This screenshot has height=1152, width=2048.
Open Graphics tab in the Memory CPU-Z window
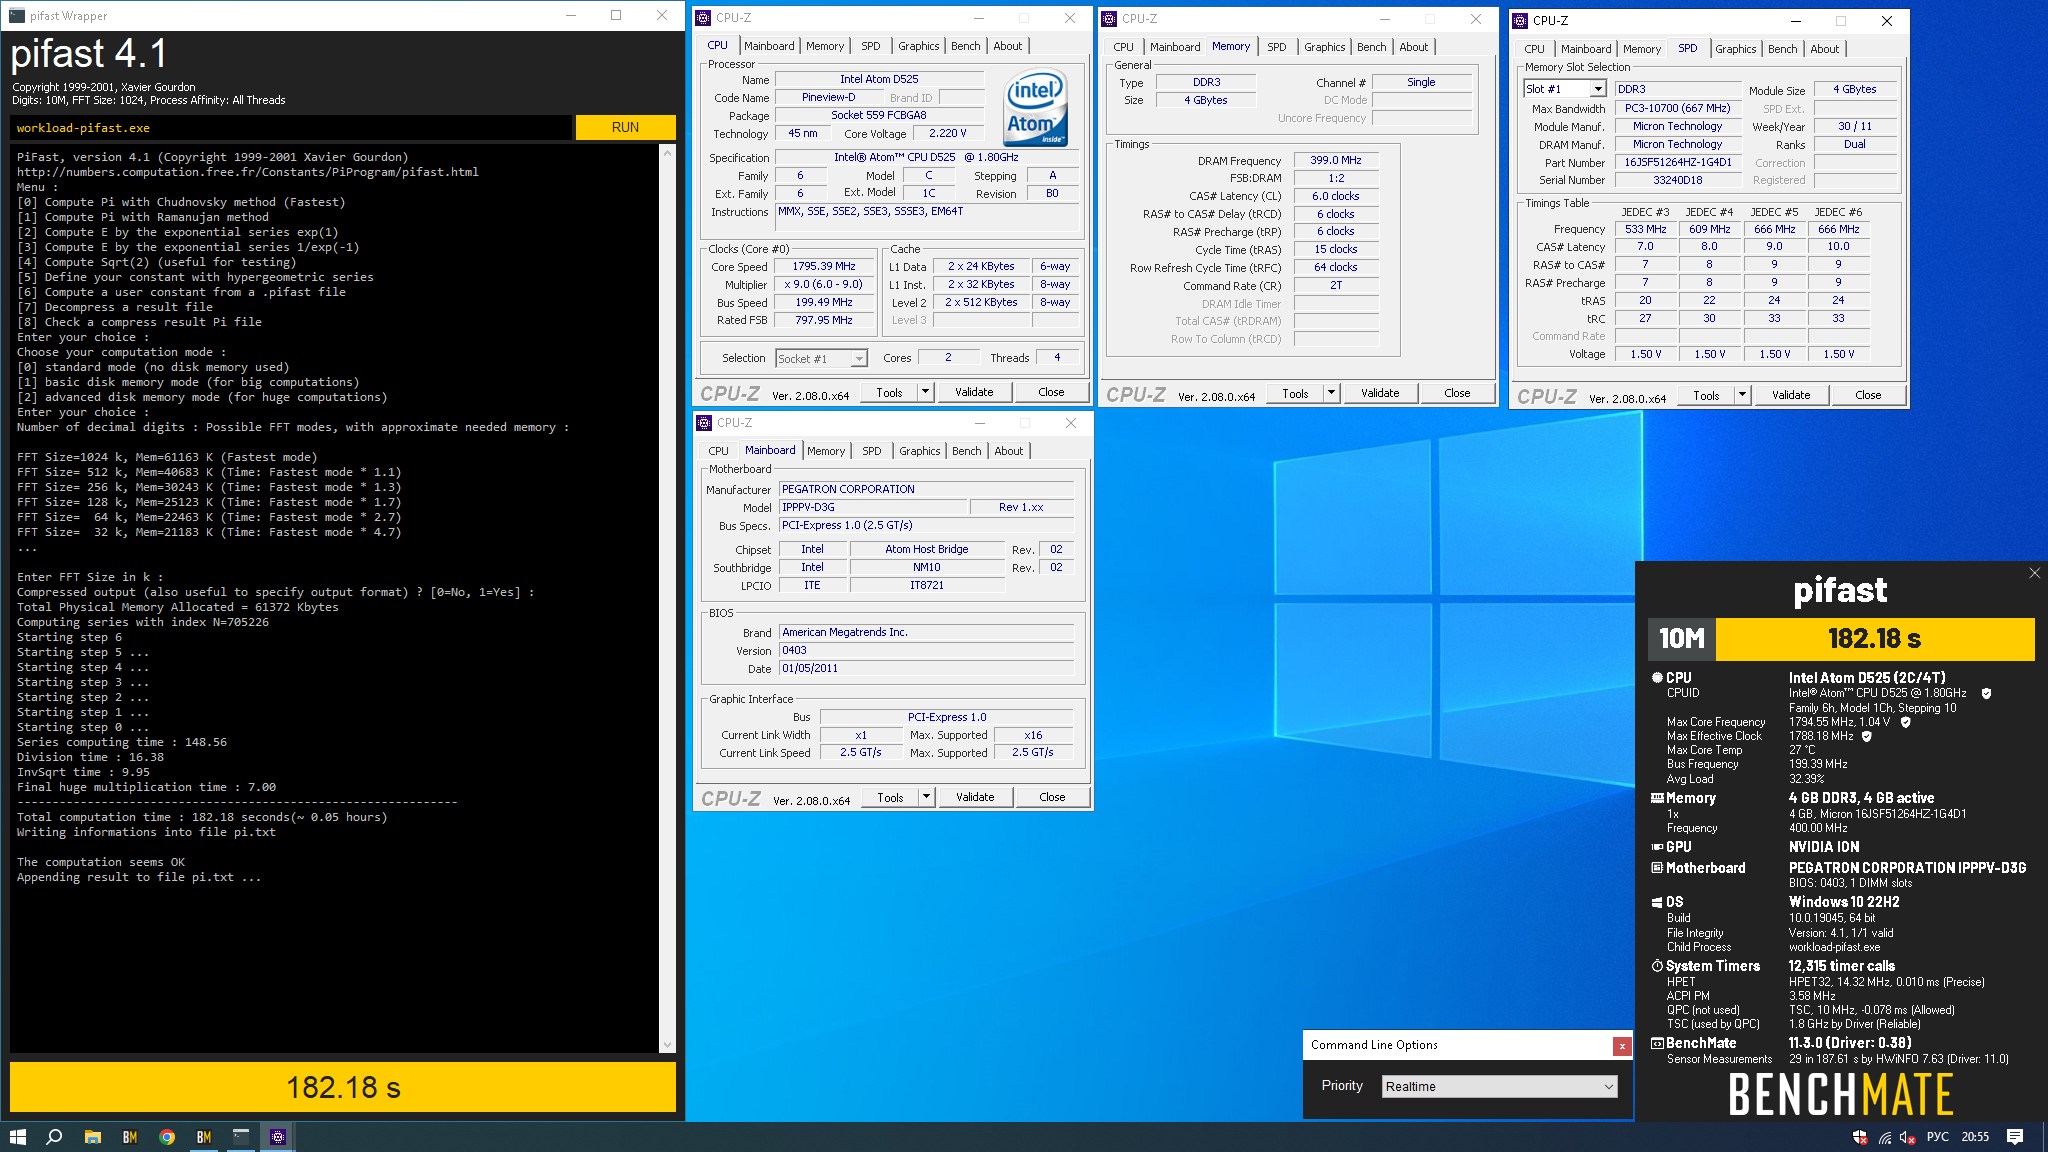(1324, 47)
